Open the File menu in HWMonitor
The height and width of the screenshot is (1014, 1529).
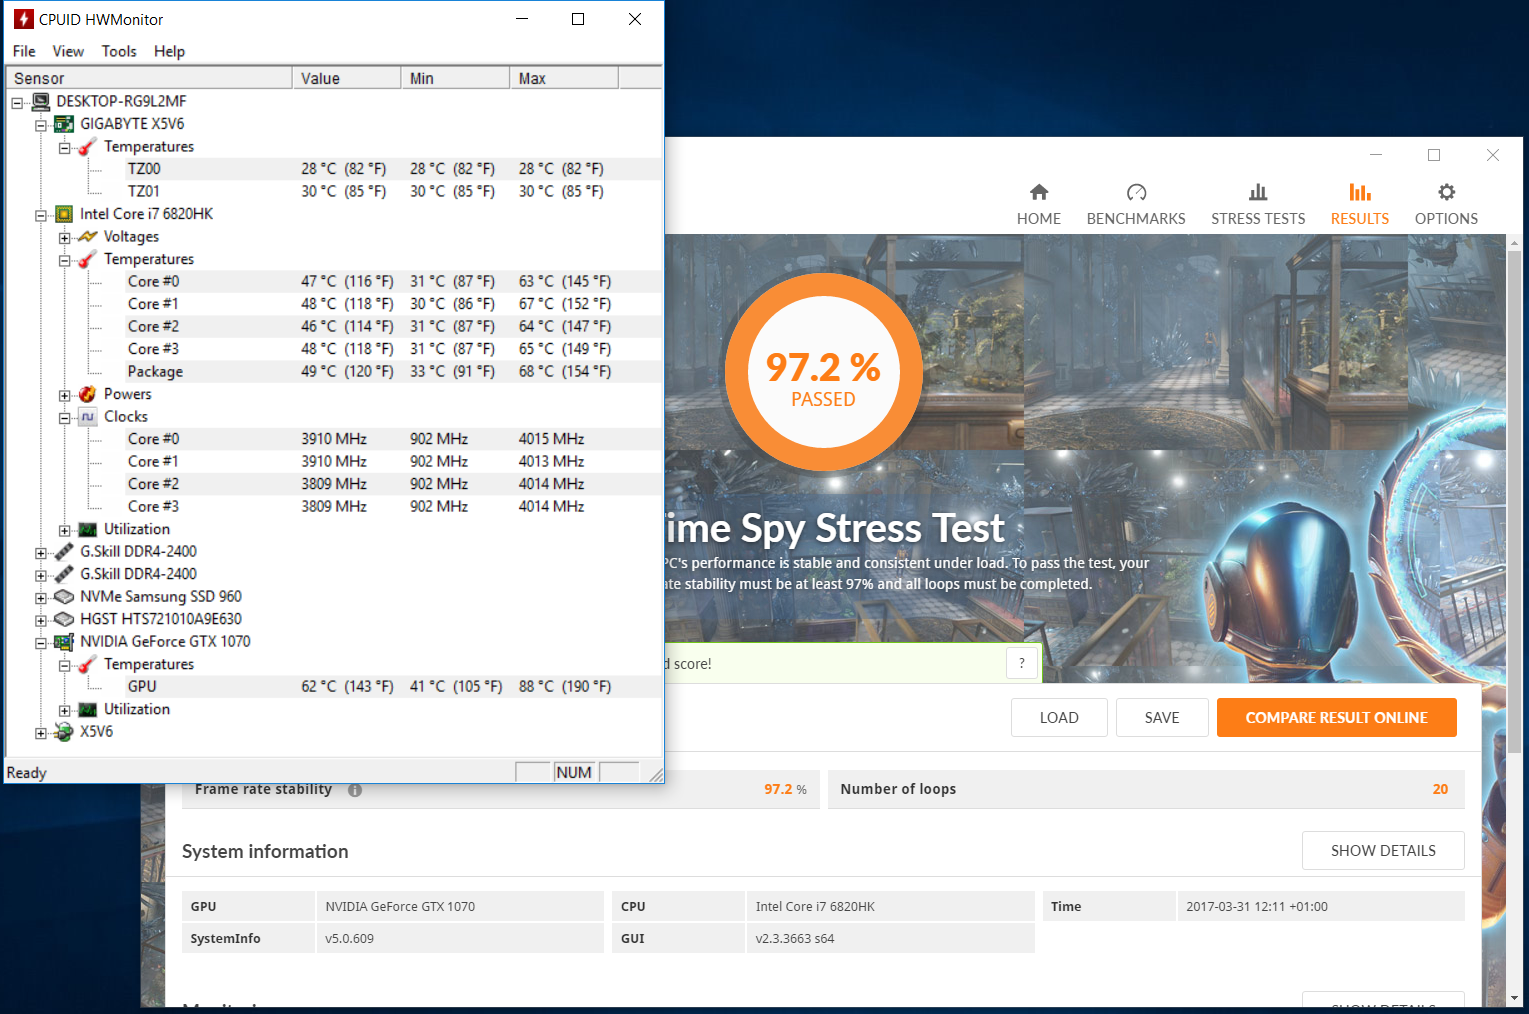24,51
